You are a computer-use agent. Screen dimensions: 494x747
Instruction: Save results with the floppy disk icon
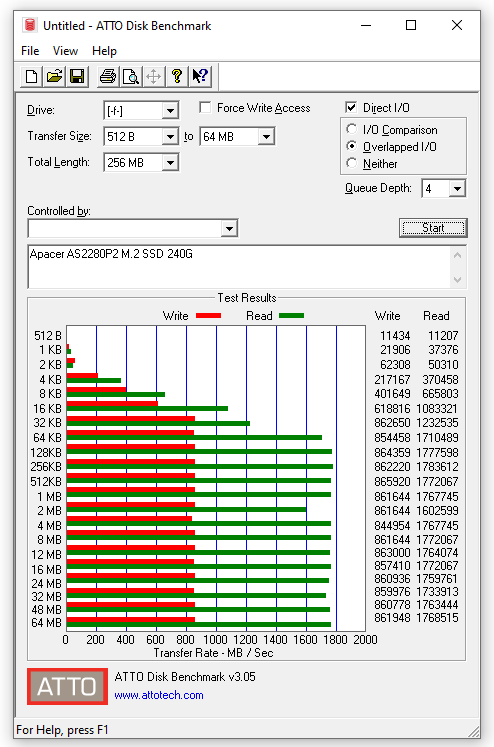pos(77,76)
